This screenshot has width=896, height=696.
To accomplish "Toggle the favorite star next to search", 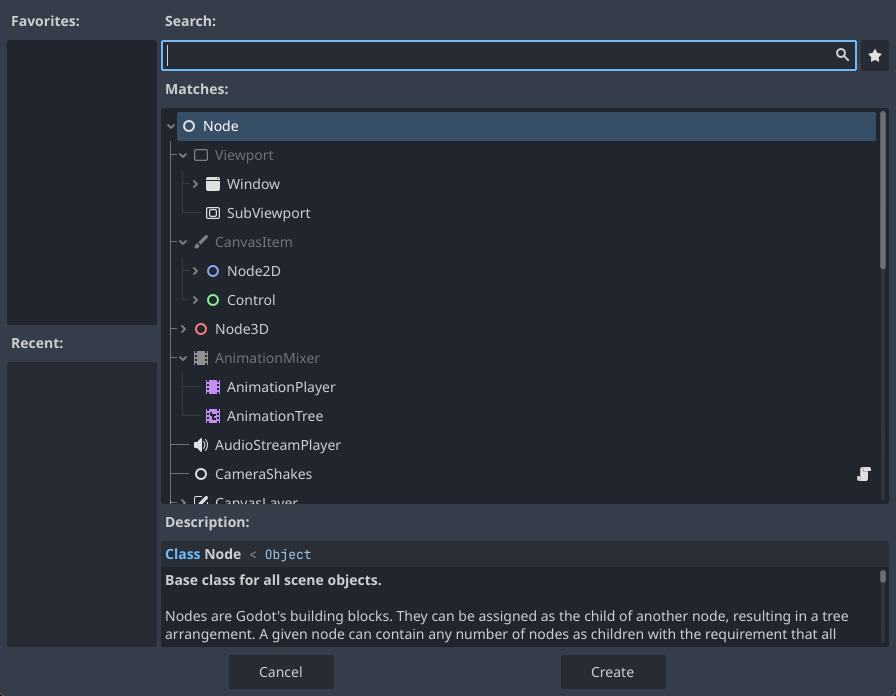I will click(x=875, y=55).
